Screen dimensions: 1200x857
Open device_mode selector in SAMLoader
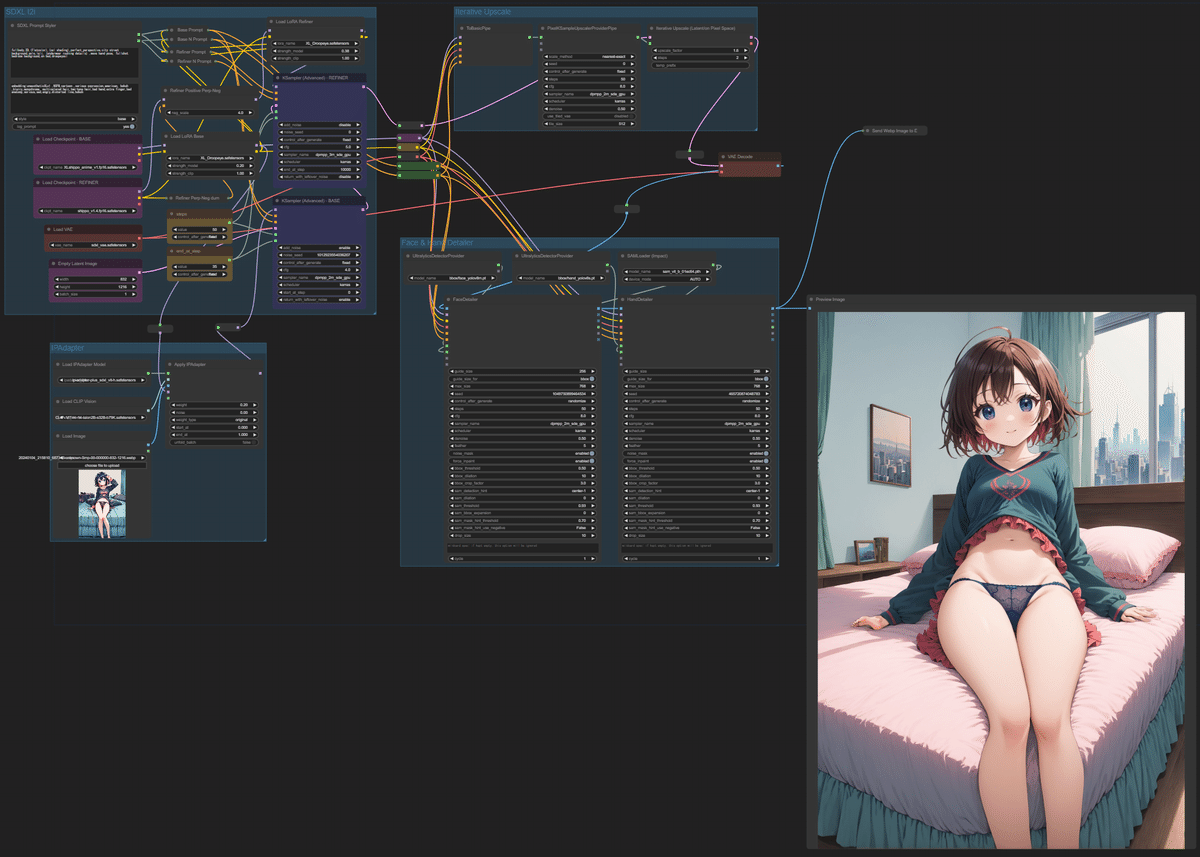click(x=667, y=279)
